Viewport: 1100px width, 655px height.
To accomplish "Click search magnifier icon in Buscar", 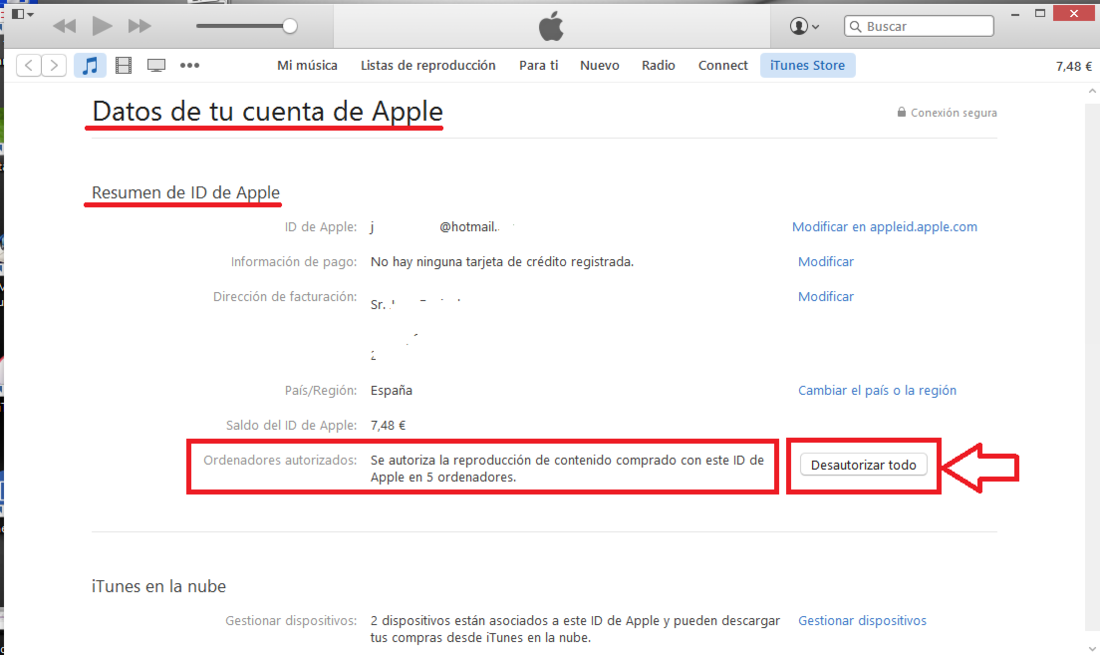I will [855, 27].
